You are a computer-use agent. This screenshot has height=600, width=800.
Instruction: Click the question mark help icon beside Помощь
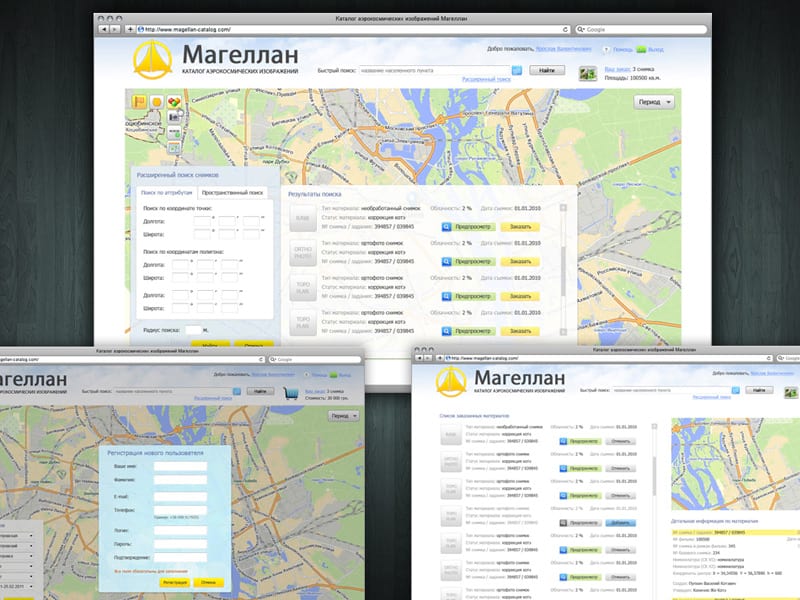point(606,49)
